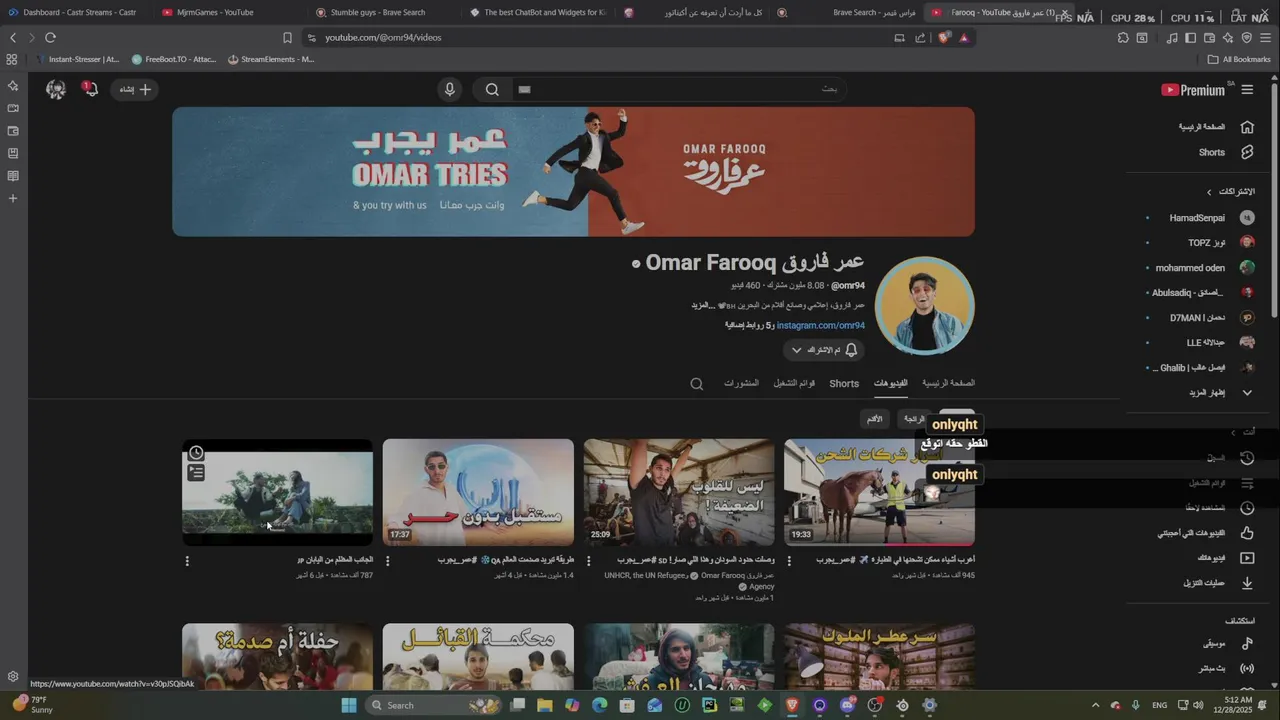The width and height of the screenshot is (1280, 720).
Task: Toggle the Brave sidebar panel icon
Action: coord(1190,37)
